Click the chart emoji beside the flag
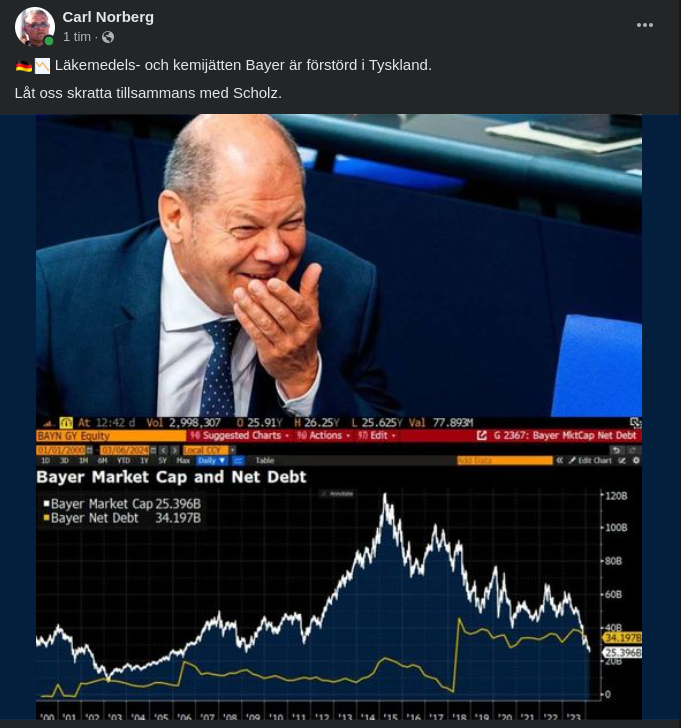The height and width of the screenshot is (728, 681). (42, 66)
